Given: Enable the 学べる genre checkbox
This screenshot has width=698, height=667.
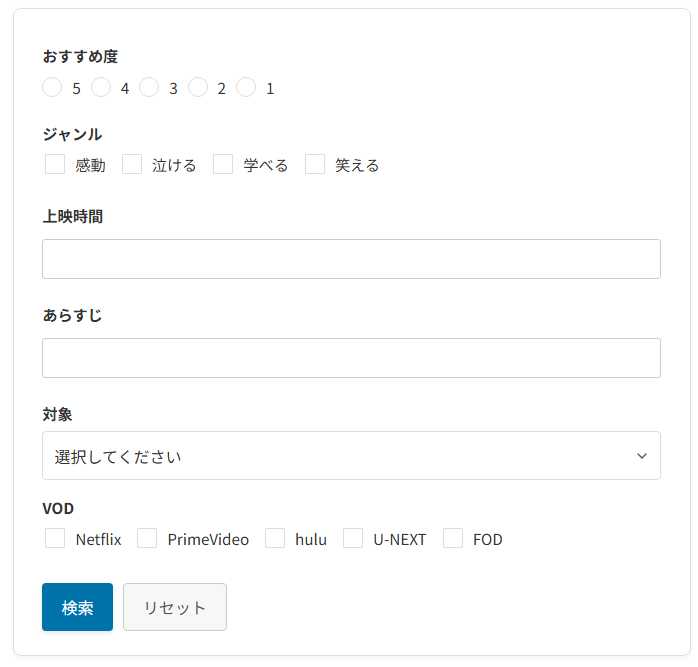Looking at the screenshot, I should 223,164.
